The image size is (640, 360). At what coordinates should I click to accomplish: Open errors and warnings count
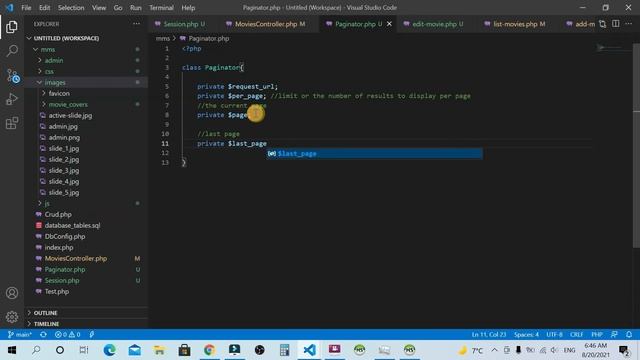point(68,334)
